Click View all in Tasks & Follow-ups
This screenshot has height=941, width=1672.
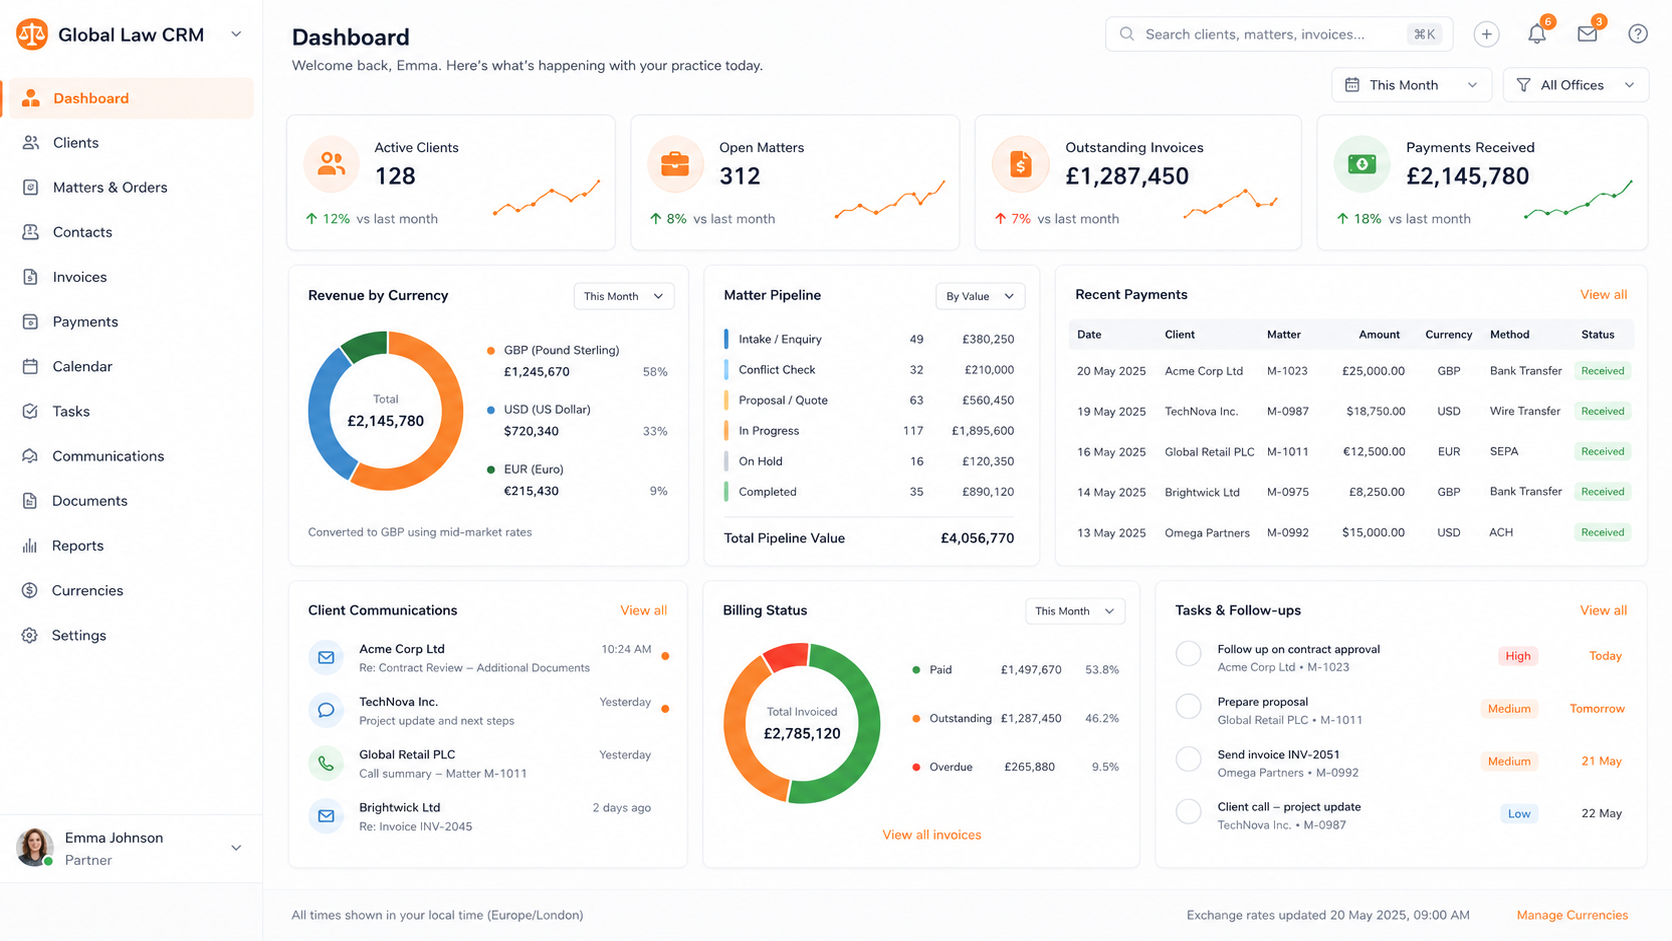[x=1603, y=610]
